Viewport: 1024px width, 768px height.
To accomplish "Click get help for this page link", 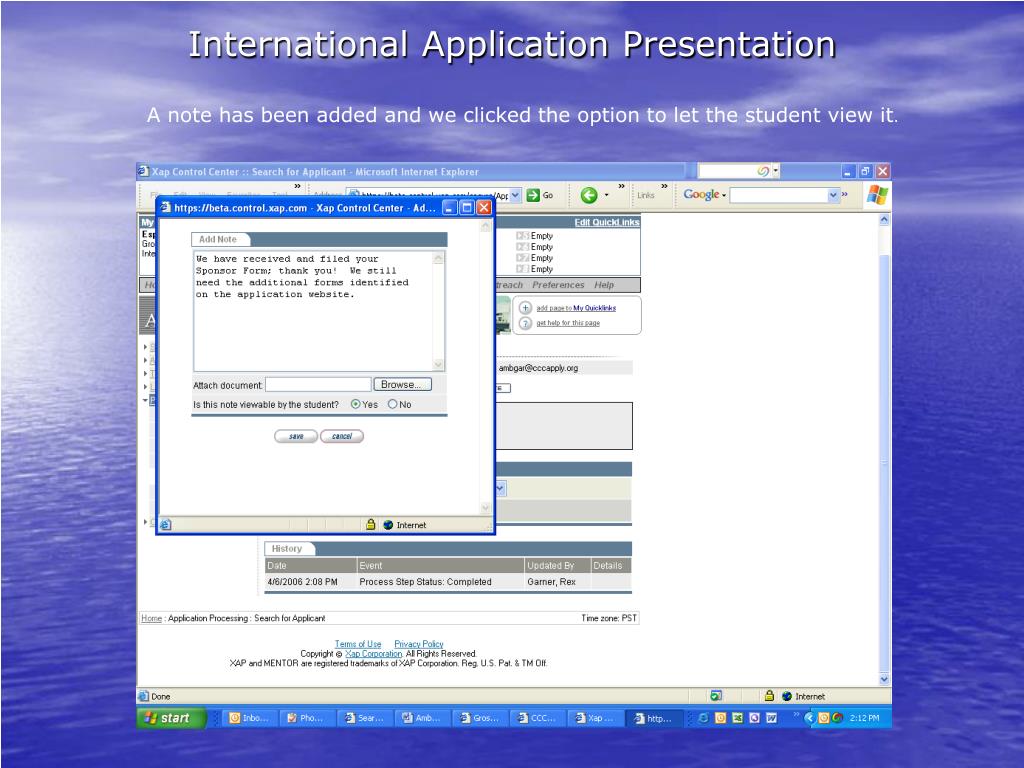I will tap(568, 323).
